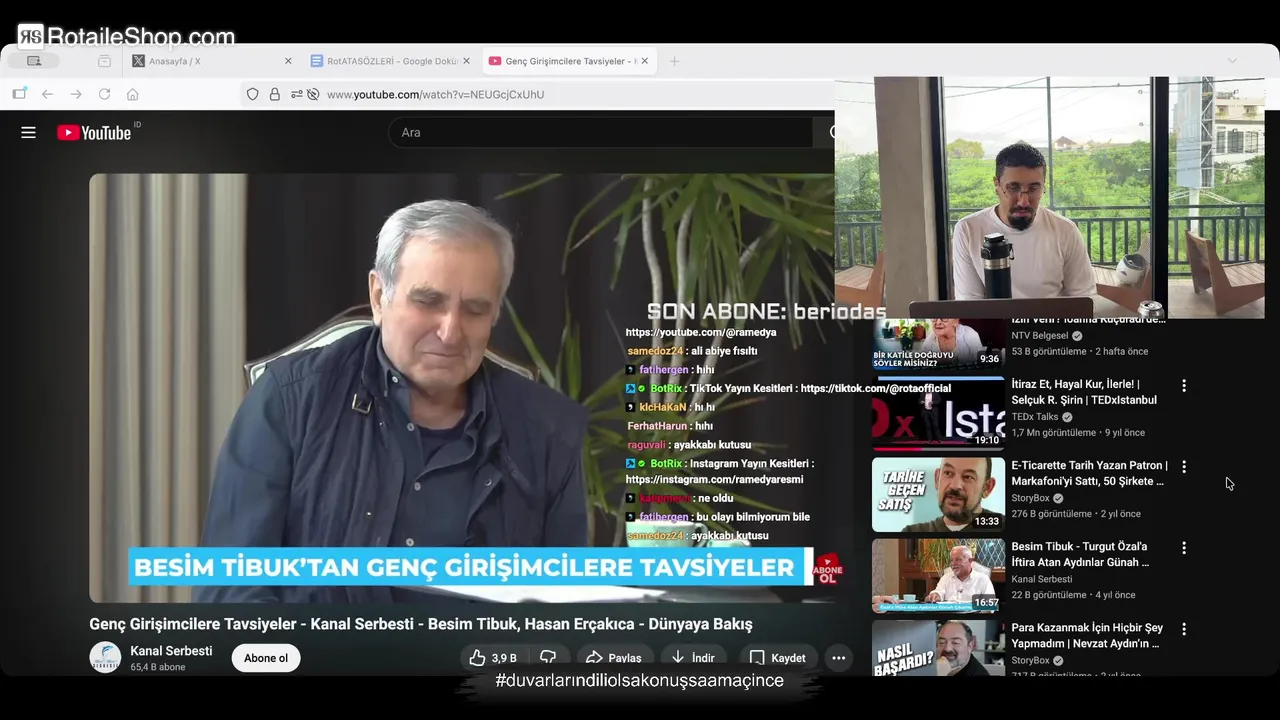Image resolution: width=1280 pixels, height=720 pixels.
Task: Open the site permissions sliders icon
Action: tap(297, 94)
